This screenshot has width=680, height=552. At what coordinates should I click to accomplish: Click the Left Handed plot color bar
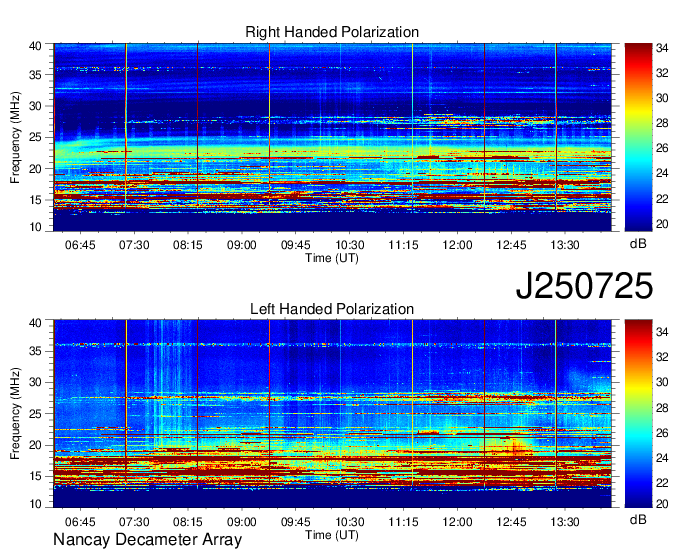coord(638,414)
